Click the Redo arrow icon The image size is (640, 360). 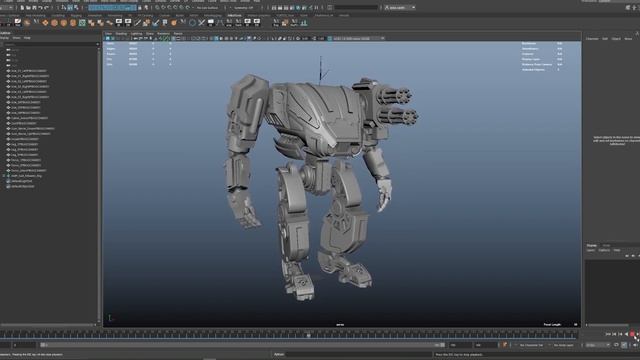tap(46, 7)
